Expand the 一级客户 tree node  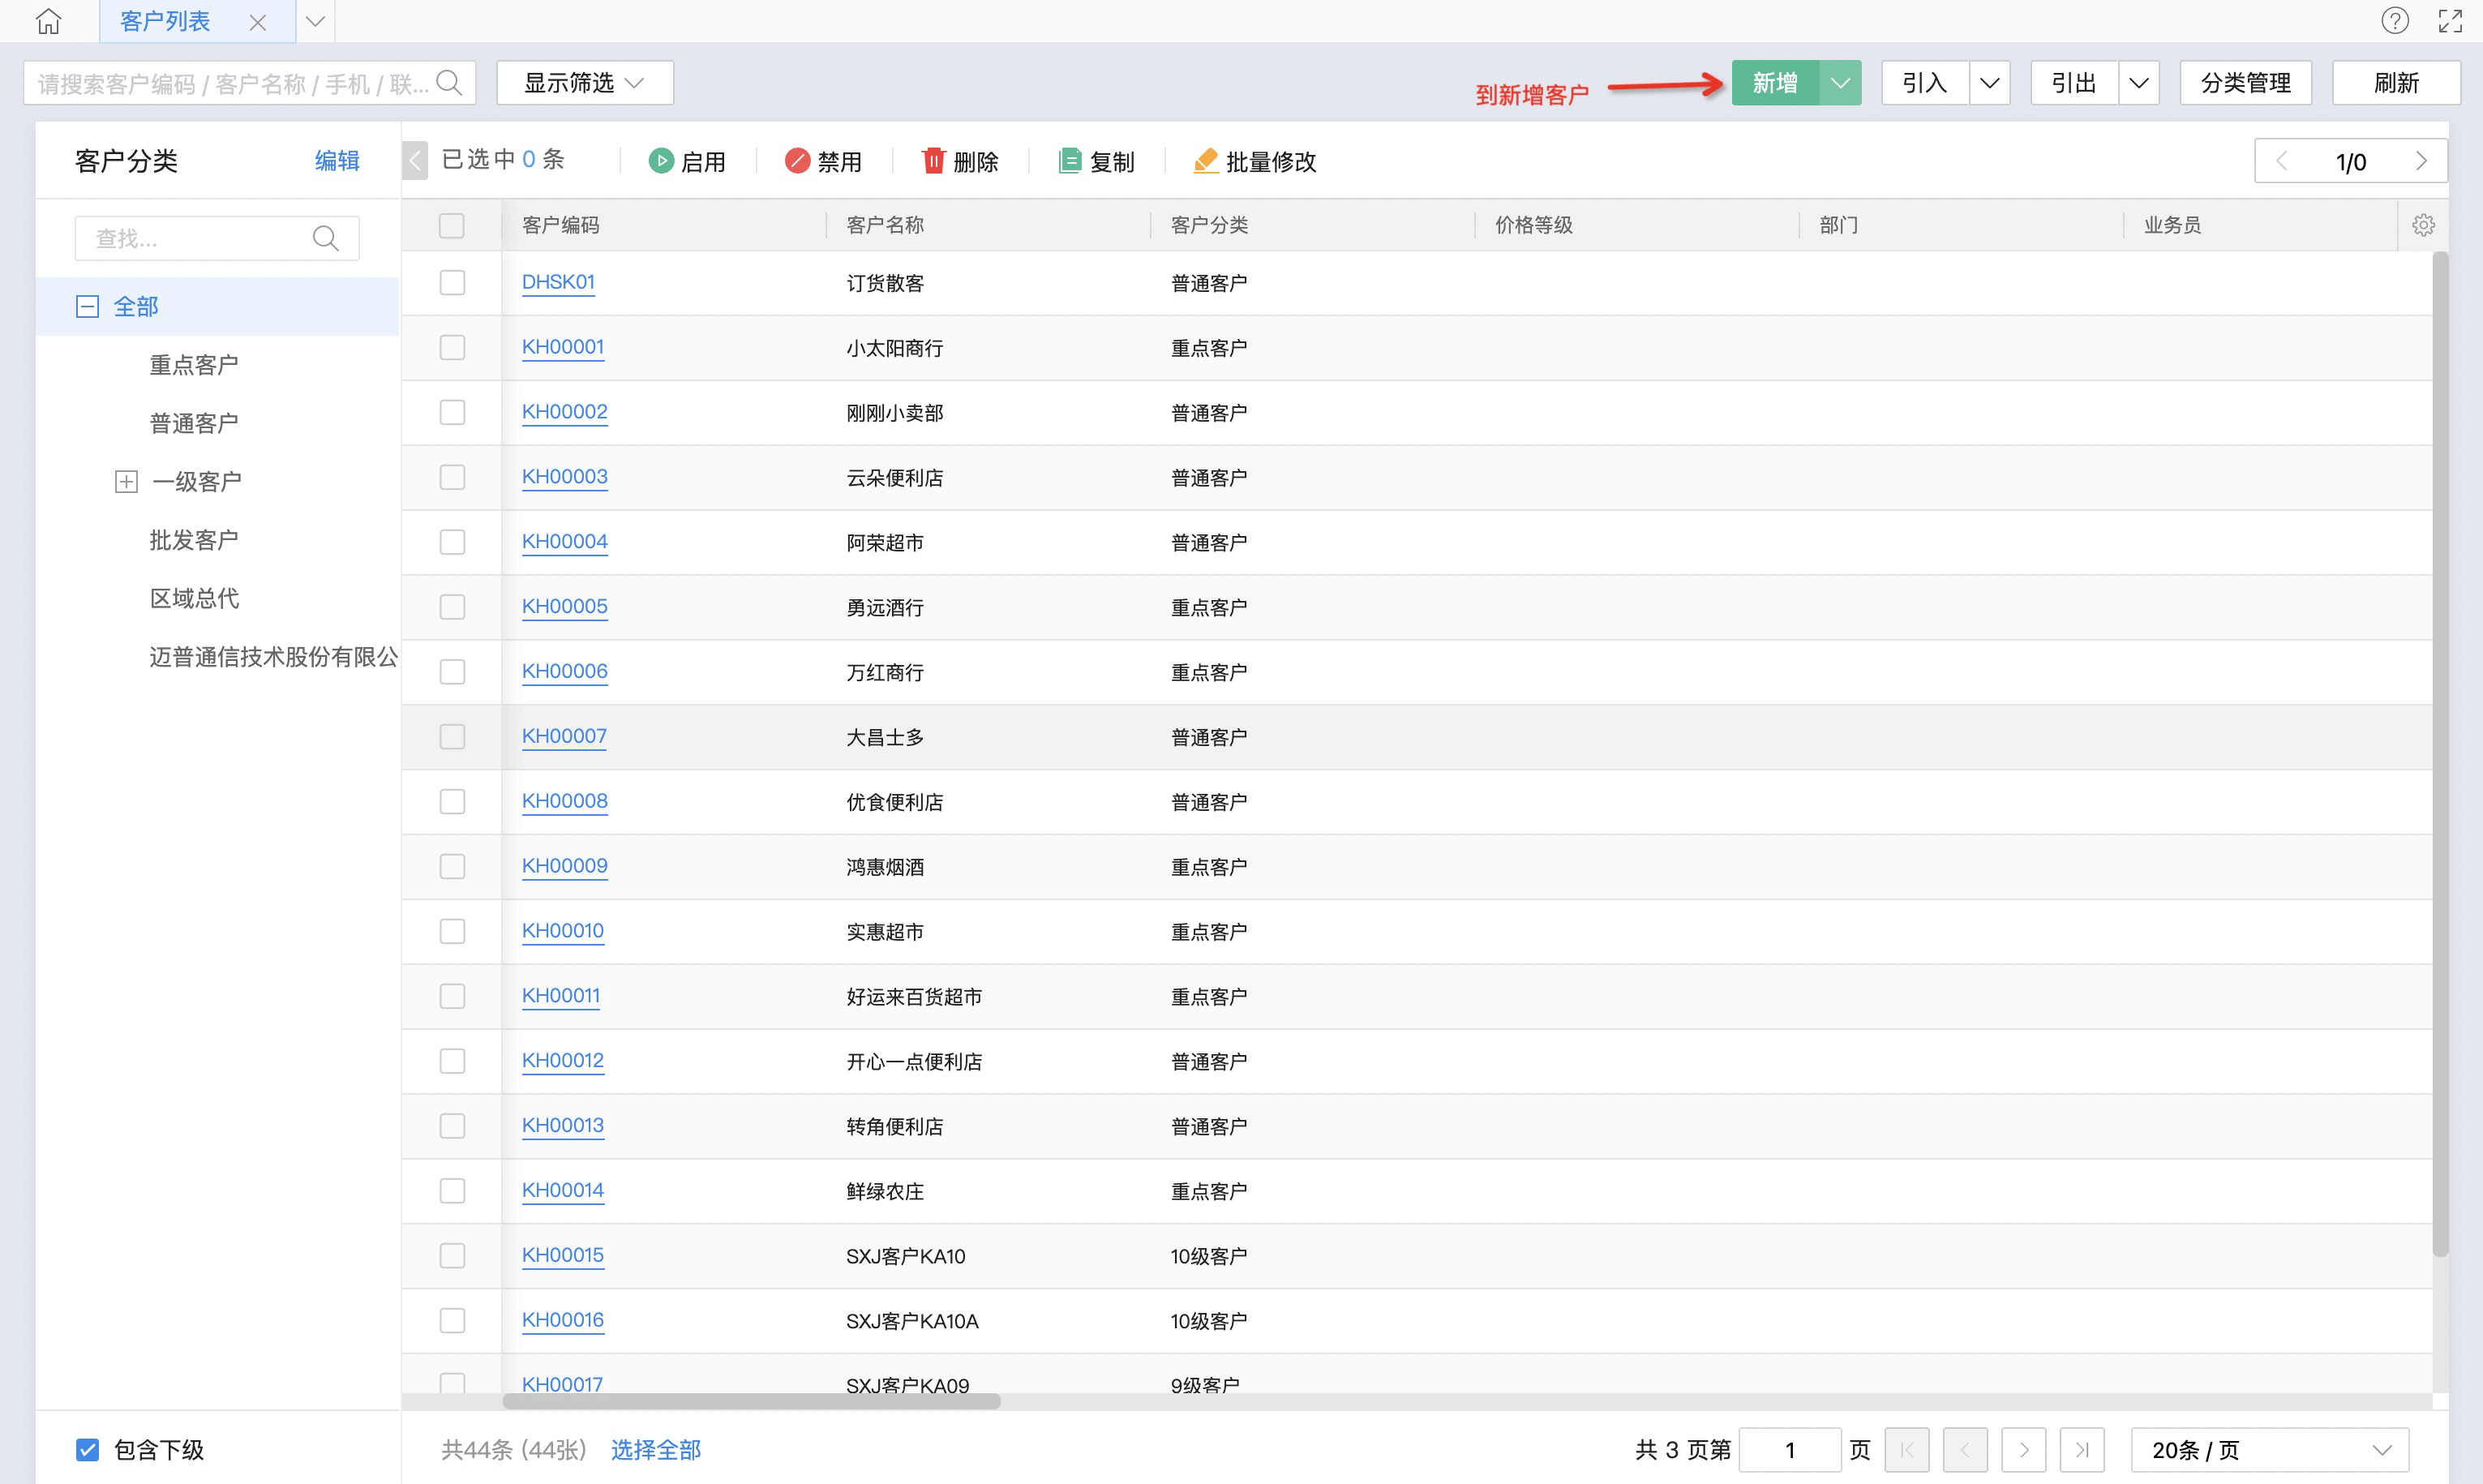(x=126, y=482)
